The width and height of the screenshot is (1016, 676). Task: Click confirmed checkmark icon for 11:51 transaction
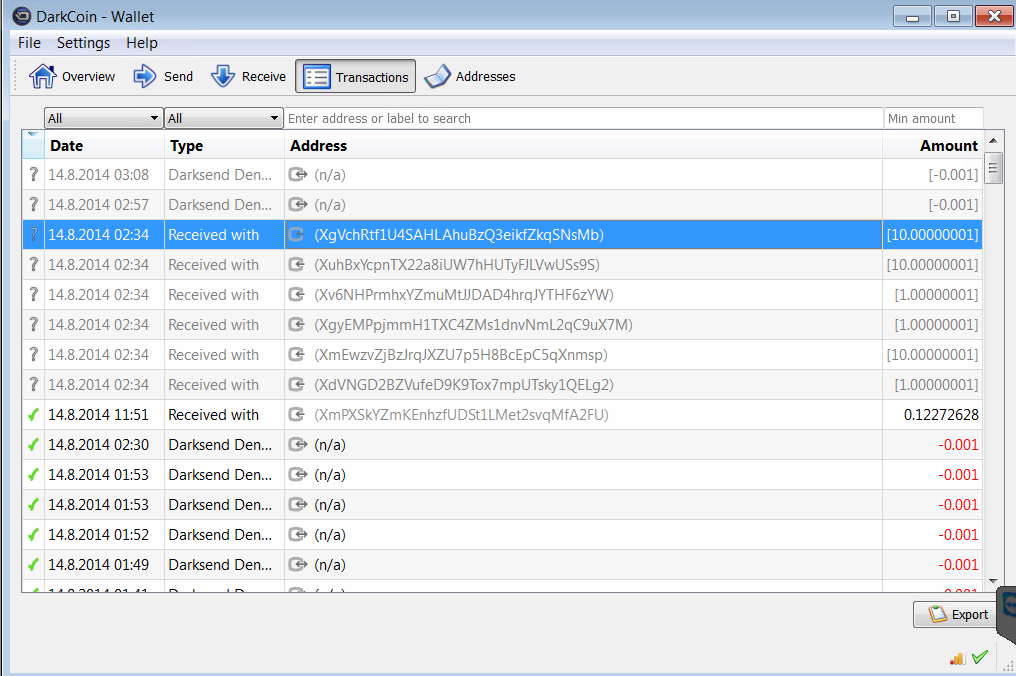(x=34, y=415)
